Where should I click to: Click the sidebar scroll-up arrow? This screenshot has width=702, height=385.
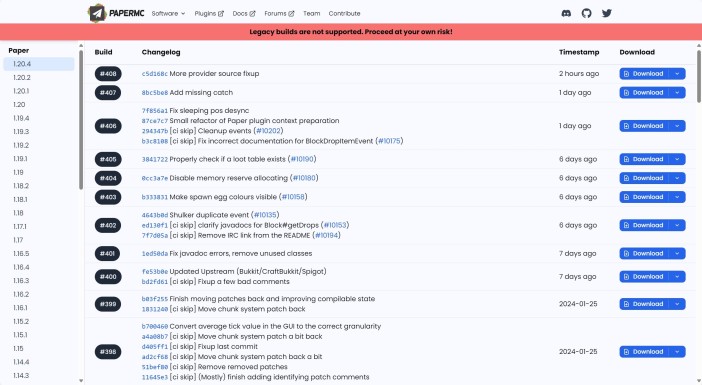coord(81,46)
